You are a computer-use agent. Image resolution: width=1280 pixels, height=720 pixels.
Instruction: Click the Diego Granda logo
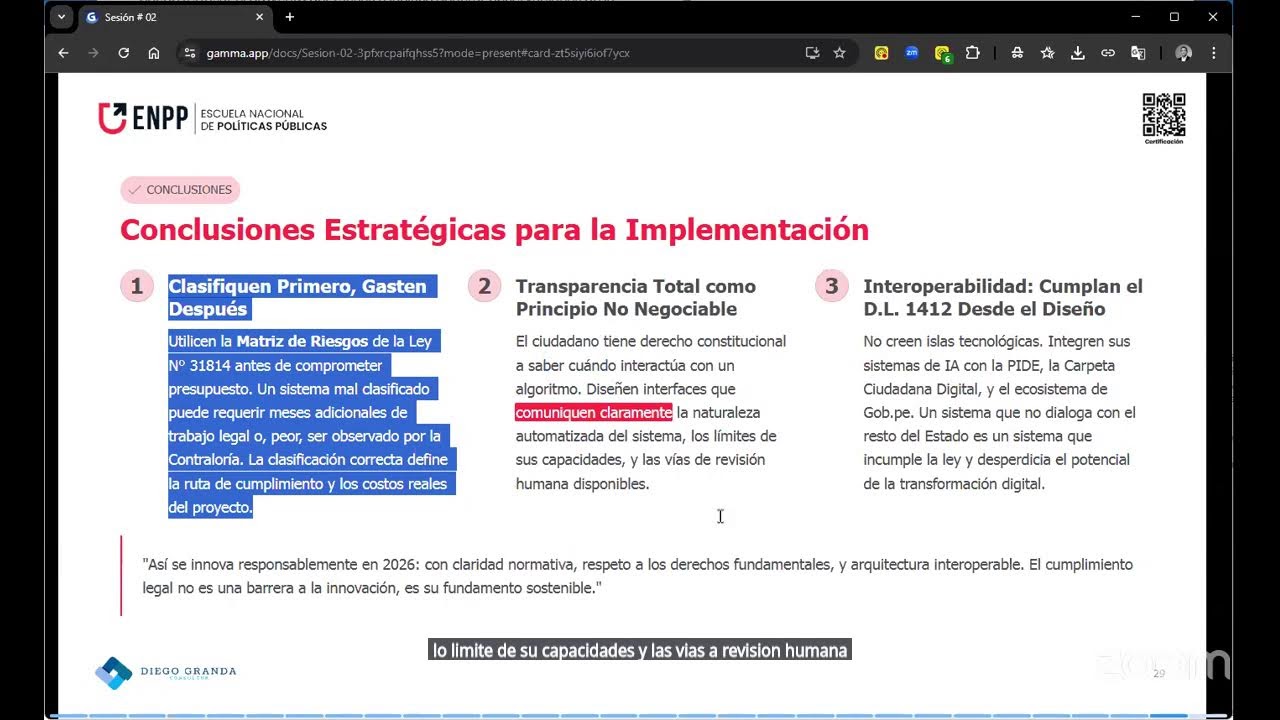click(166, 673)
